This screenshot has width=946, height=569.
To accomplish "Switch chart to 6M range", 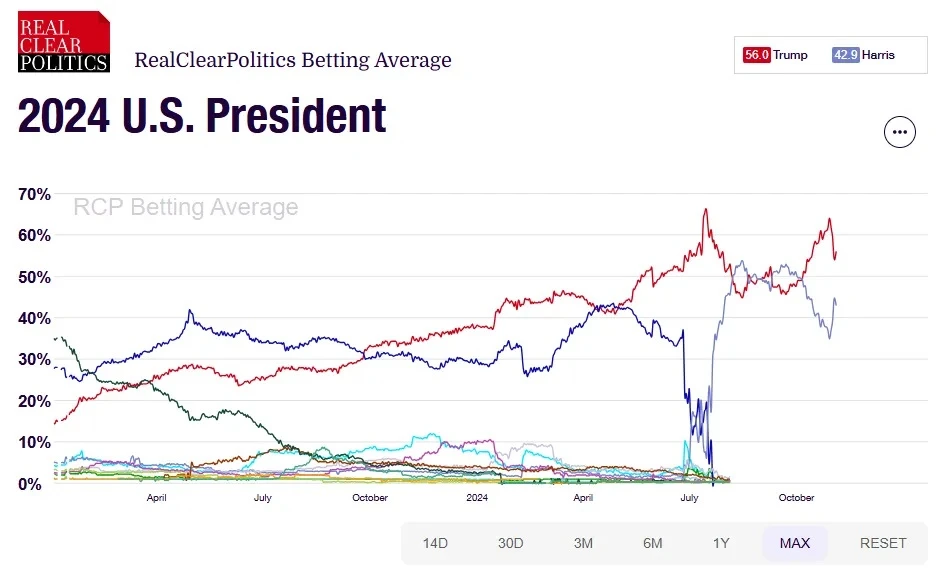I will pos(652,543).
